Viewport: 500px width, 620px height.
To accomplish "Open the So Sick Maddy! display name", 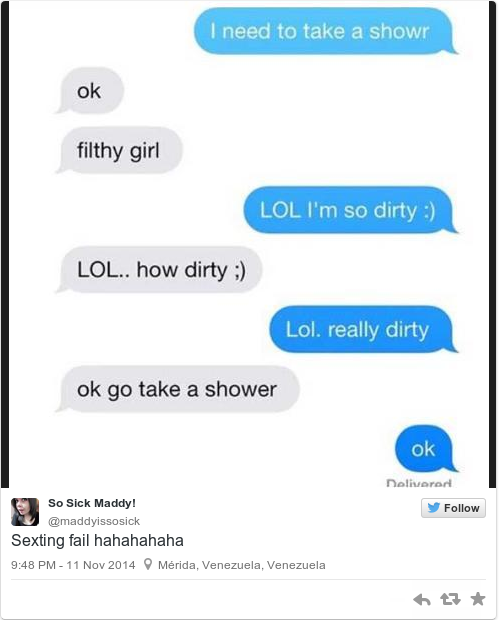I will (x=92, y=503).
